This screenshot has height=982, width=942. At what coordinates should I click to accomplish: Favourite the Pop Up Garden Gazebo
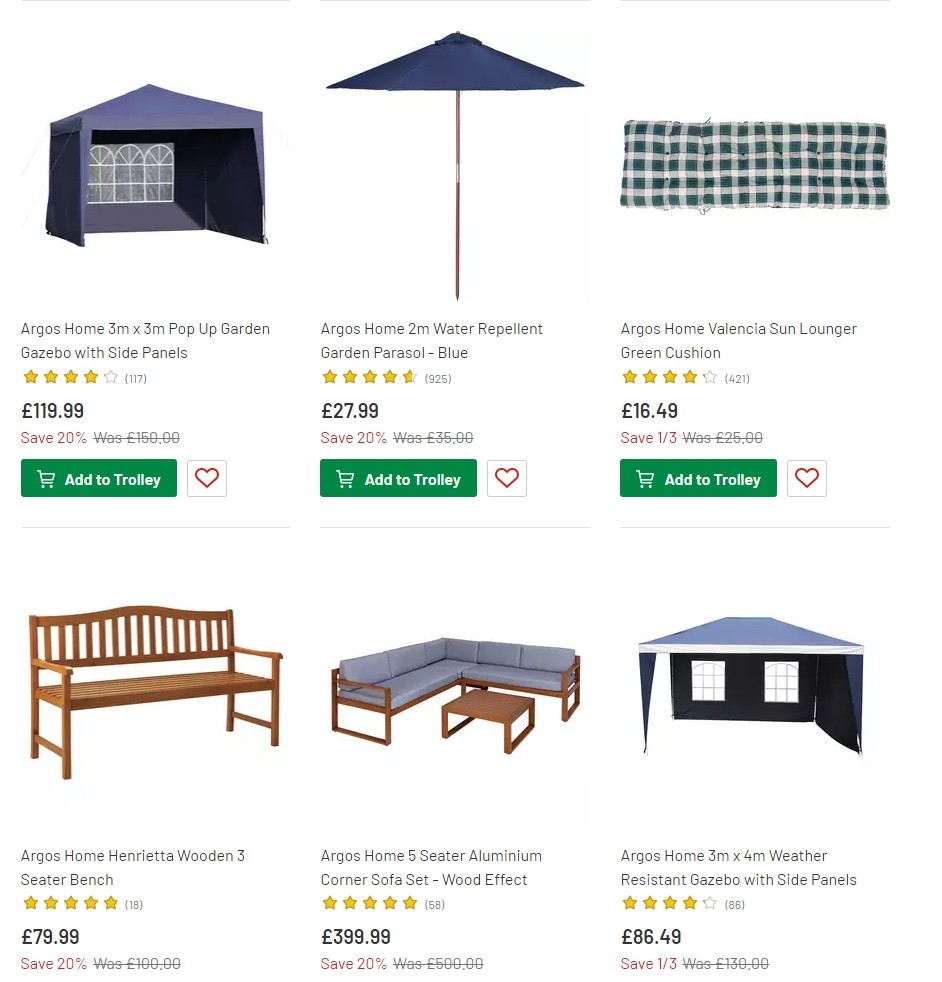tap(207, 478)
